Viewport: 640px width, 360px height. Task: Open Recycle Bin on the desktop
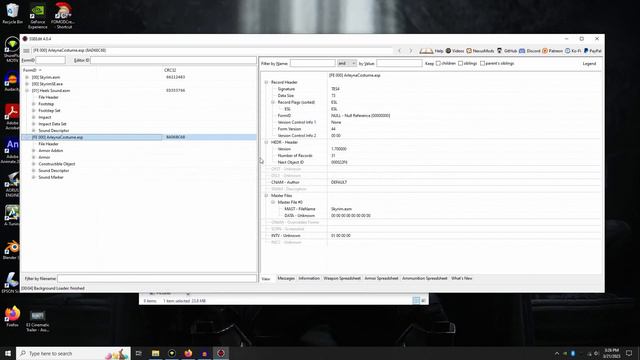[12, 13]
